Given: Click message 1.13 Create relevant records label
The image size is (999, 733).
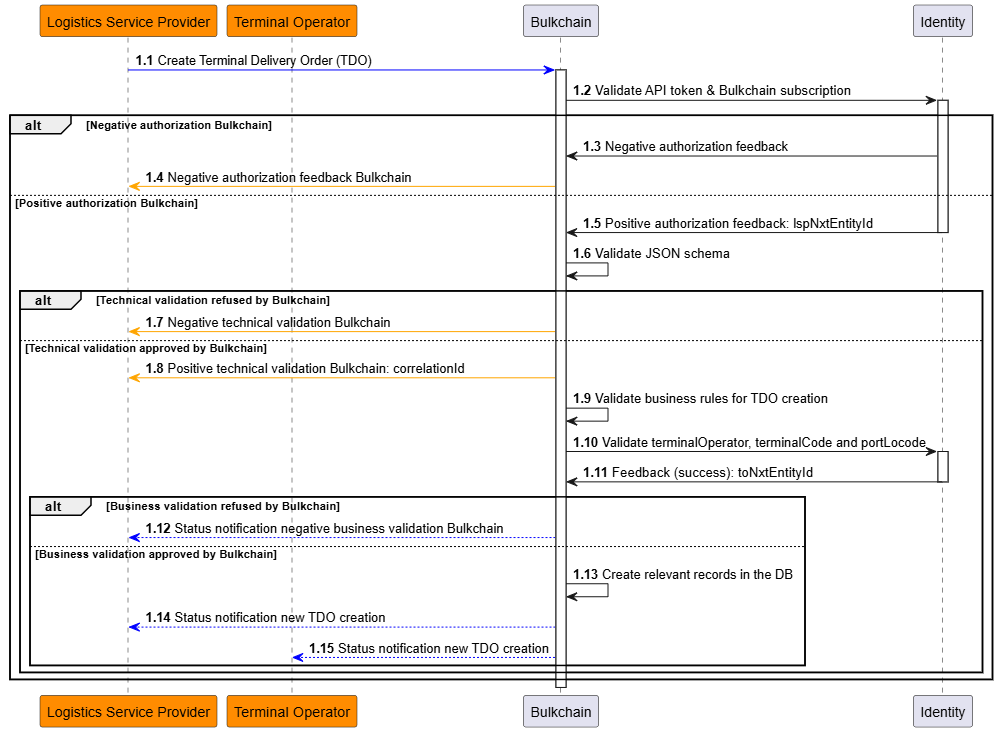Looking at the screenshot, I should [x=680, y=575].
